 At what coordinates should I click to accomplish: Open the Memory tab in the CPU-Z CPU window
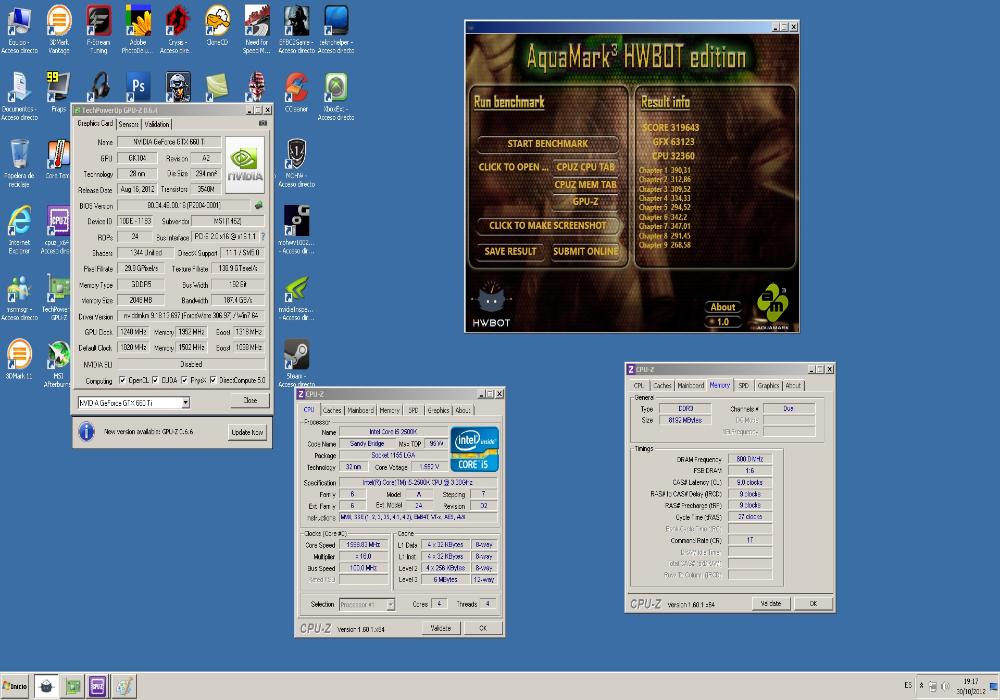pos(390,410)
